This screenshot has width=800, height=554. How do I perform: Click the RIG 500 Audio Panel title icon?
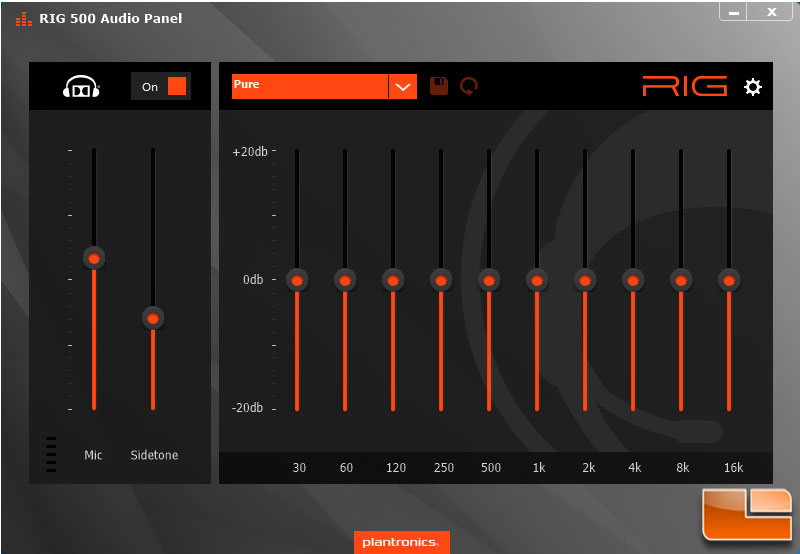(x=23, y=19)
